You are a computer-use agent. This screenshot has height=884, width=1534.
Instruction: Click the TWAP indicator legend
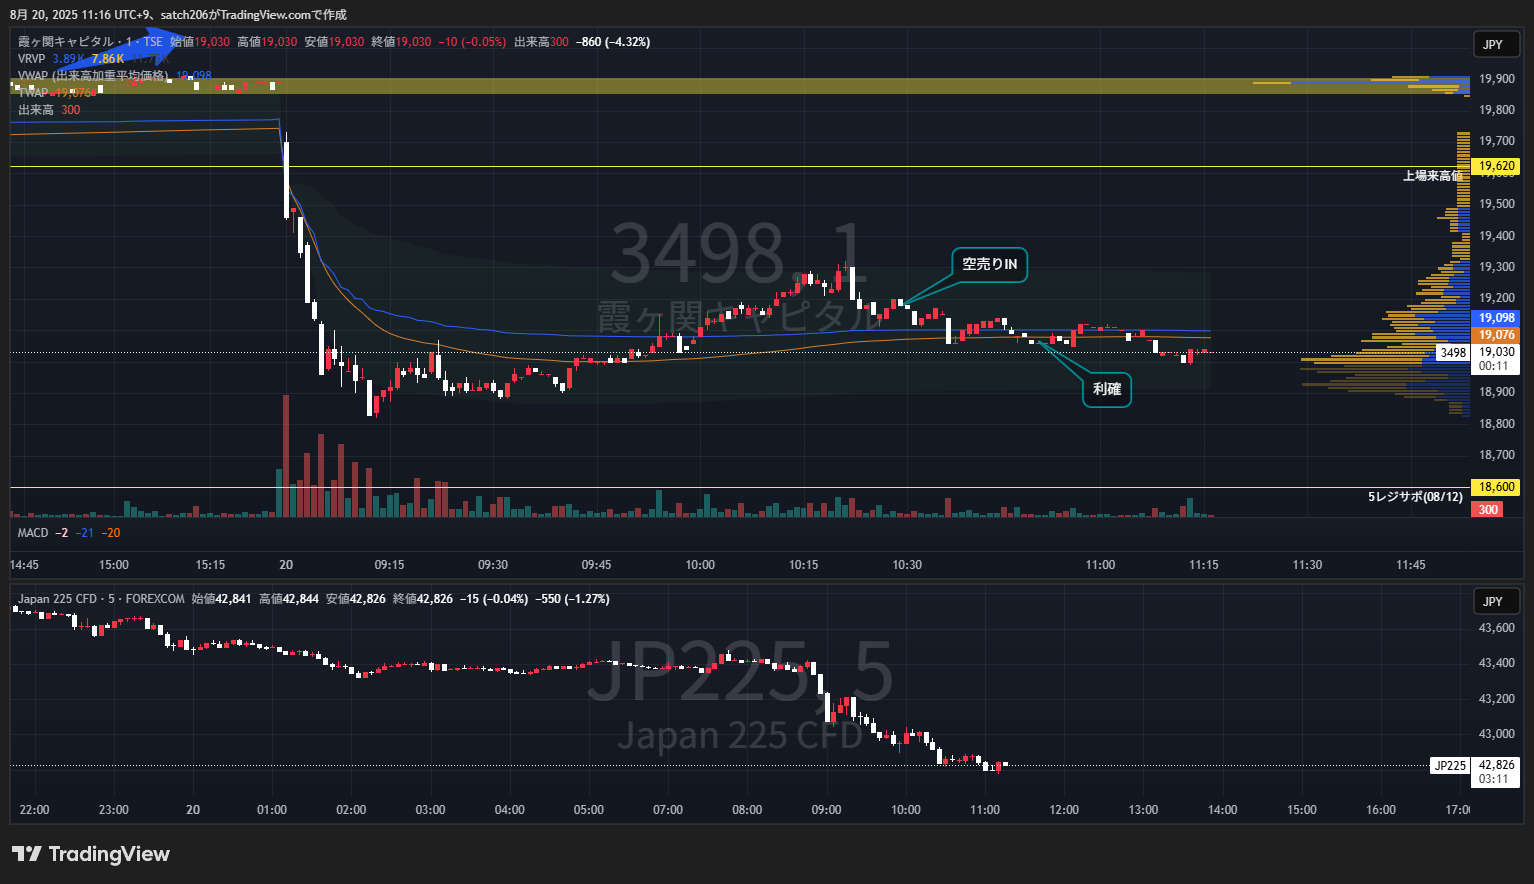pos(33,93)
